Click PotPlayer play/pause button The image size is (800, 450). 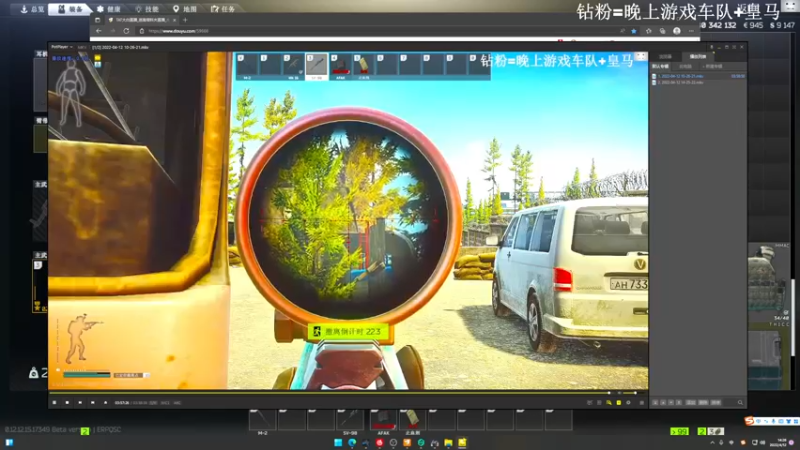tap(54, 403)
